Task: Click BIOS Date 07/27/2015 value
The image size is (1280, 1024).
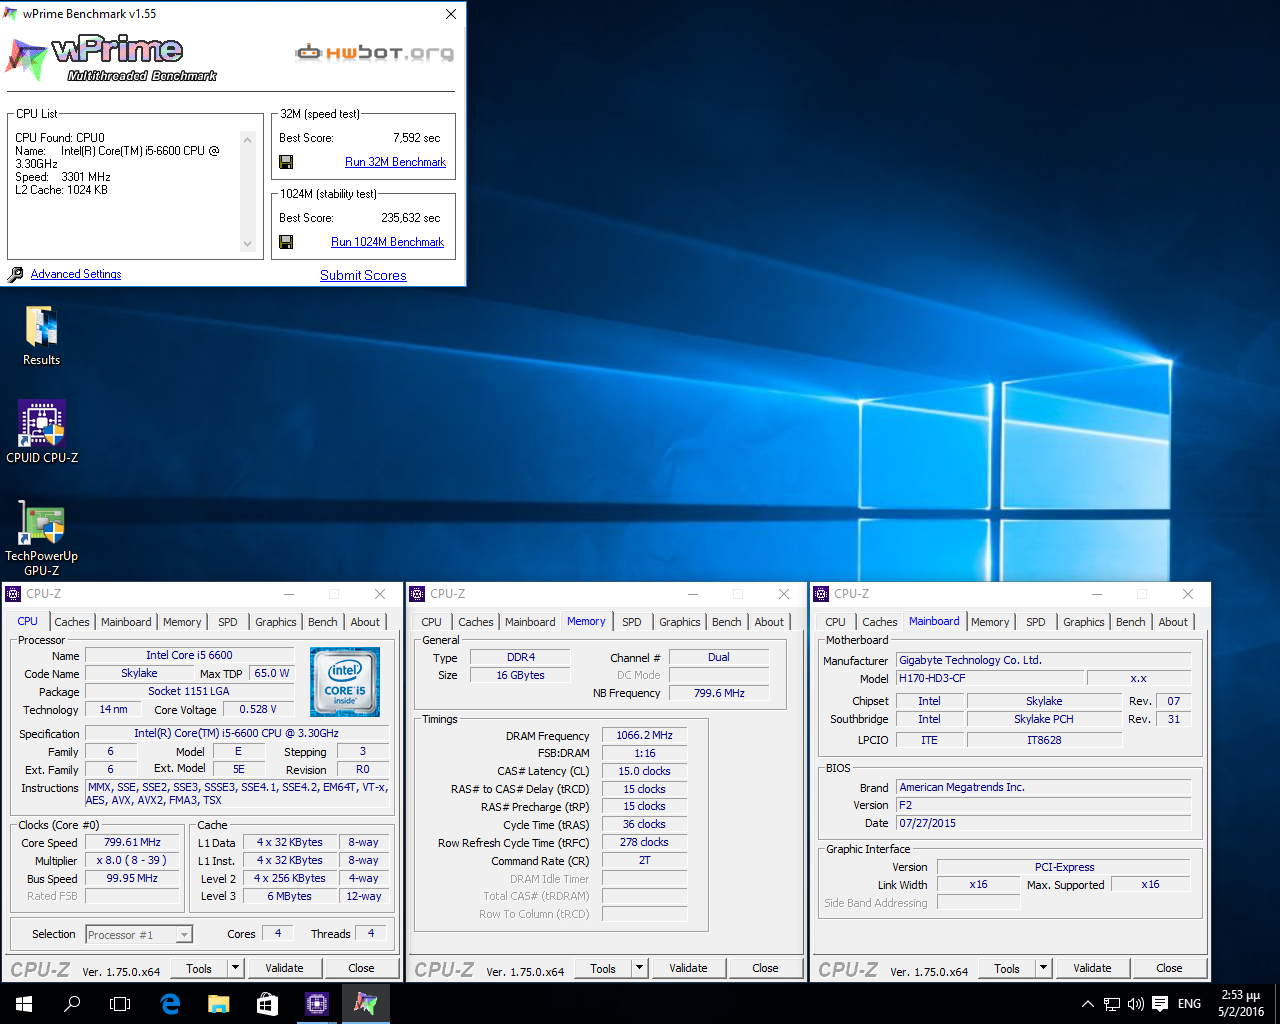Action: 1044,823
